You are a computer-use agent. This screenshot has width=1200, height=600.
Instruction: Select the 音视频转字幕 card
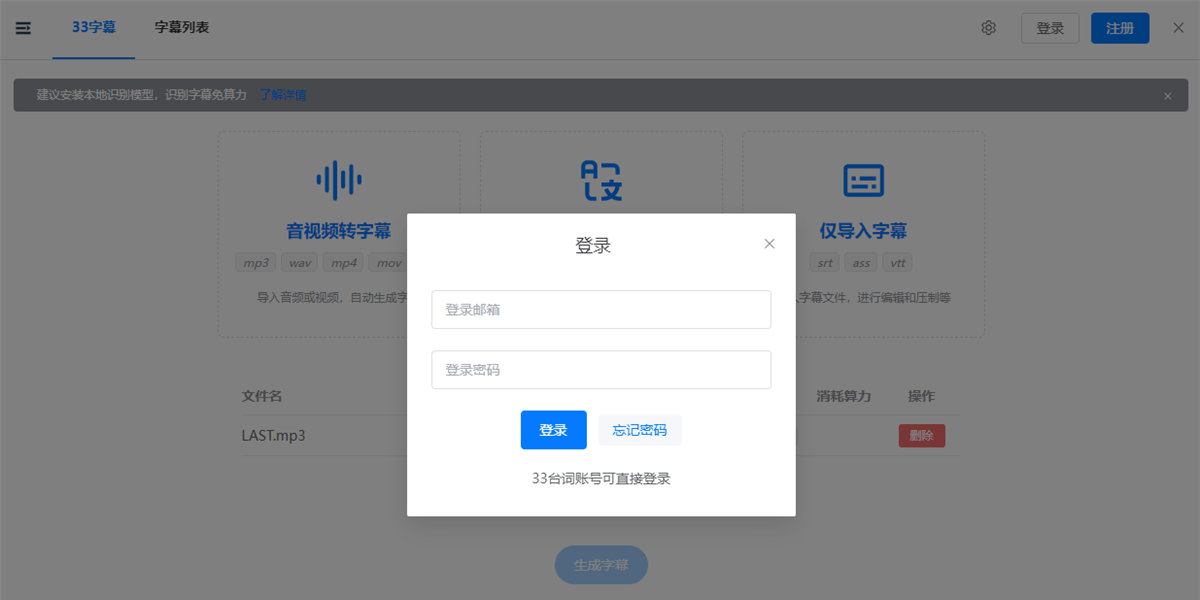339,229
